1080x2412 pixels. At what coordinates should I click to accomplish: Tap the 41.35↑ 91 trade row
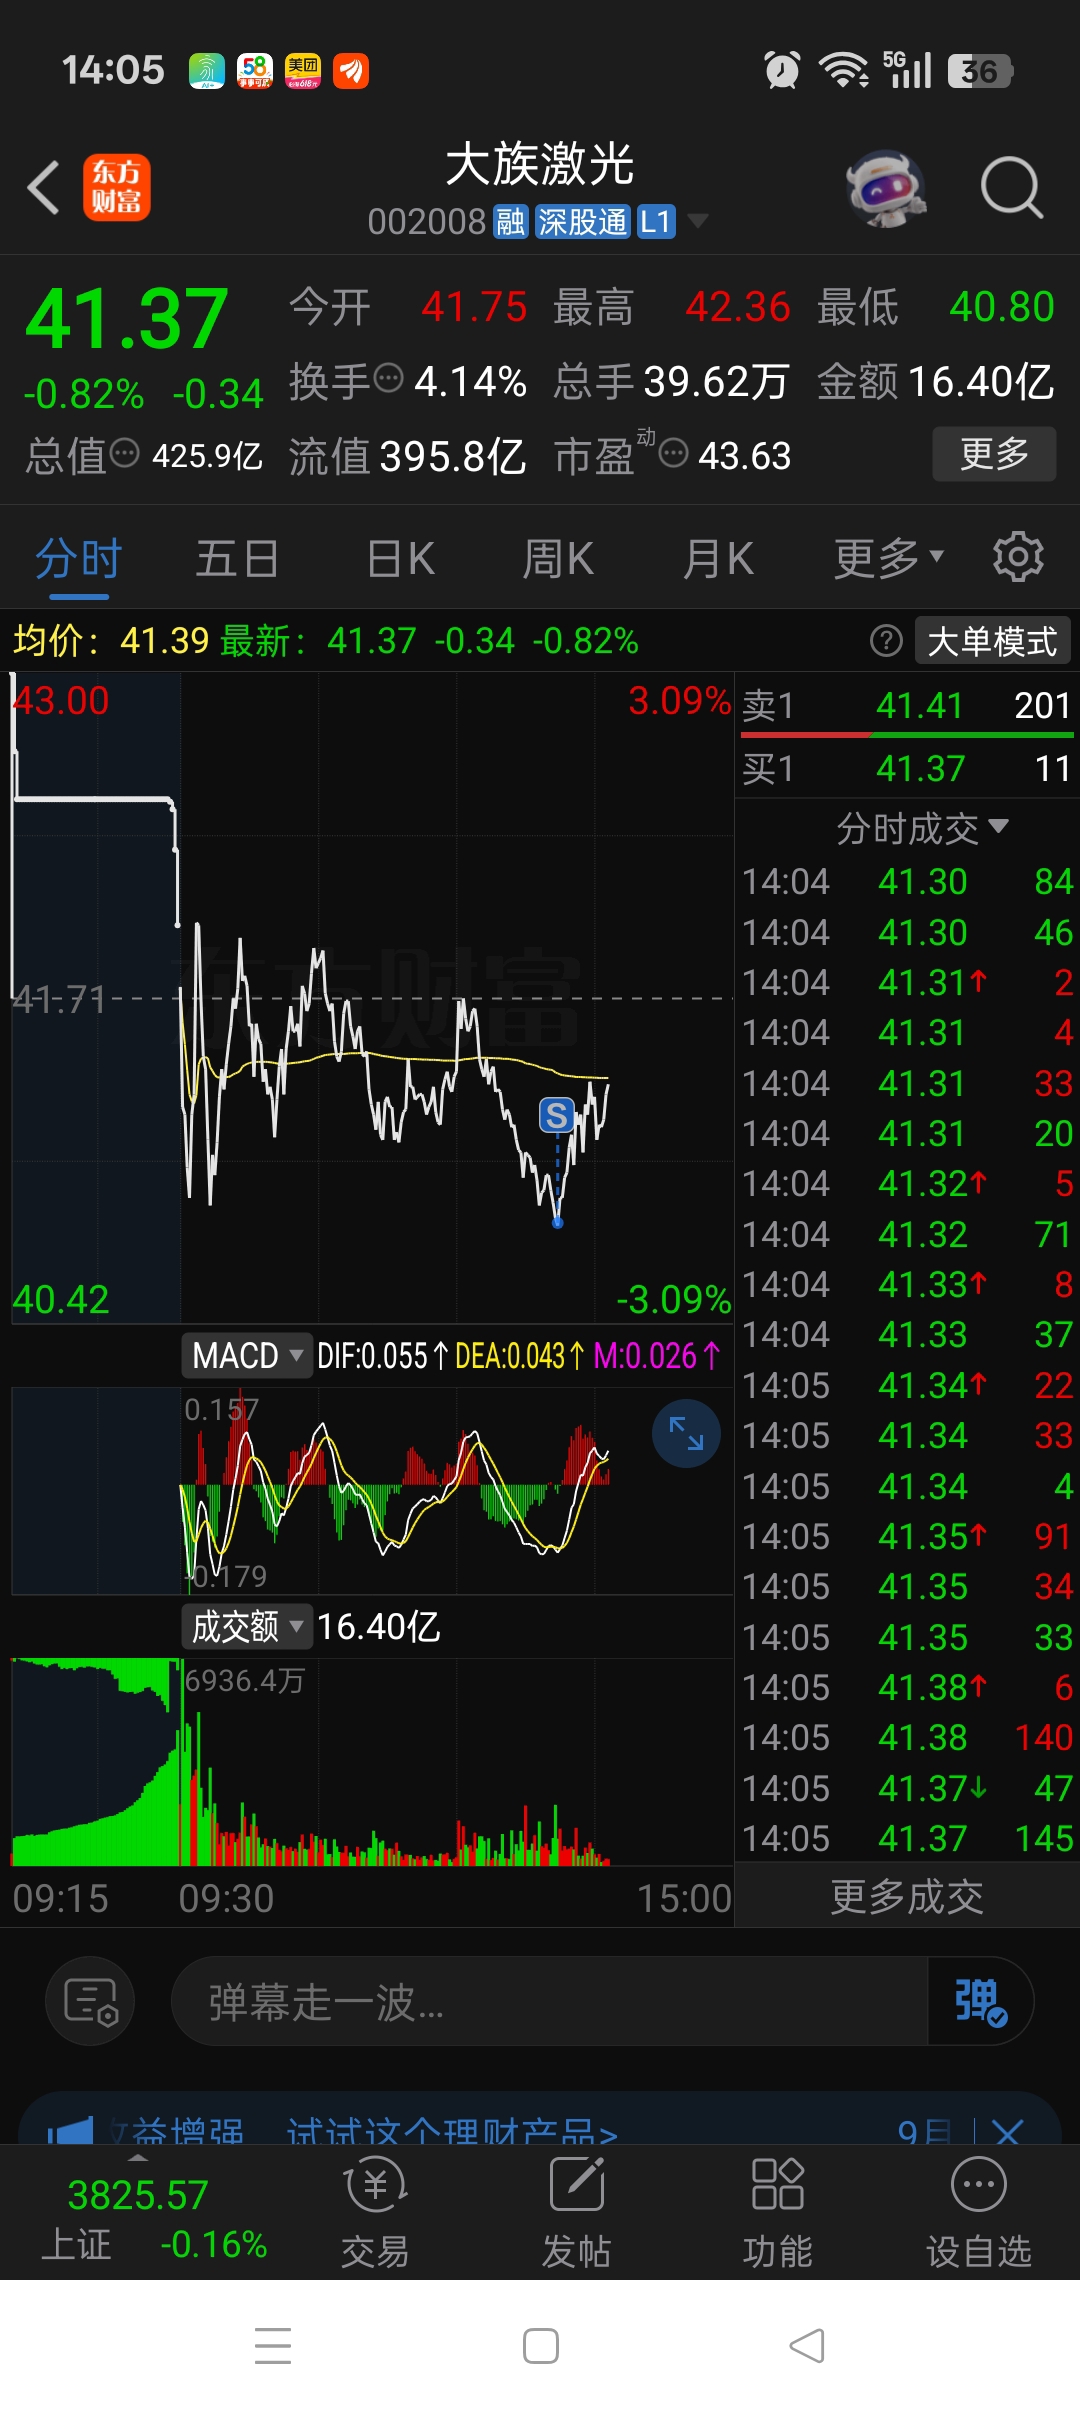click(x=907, y=1536)
